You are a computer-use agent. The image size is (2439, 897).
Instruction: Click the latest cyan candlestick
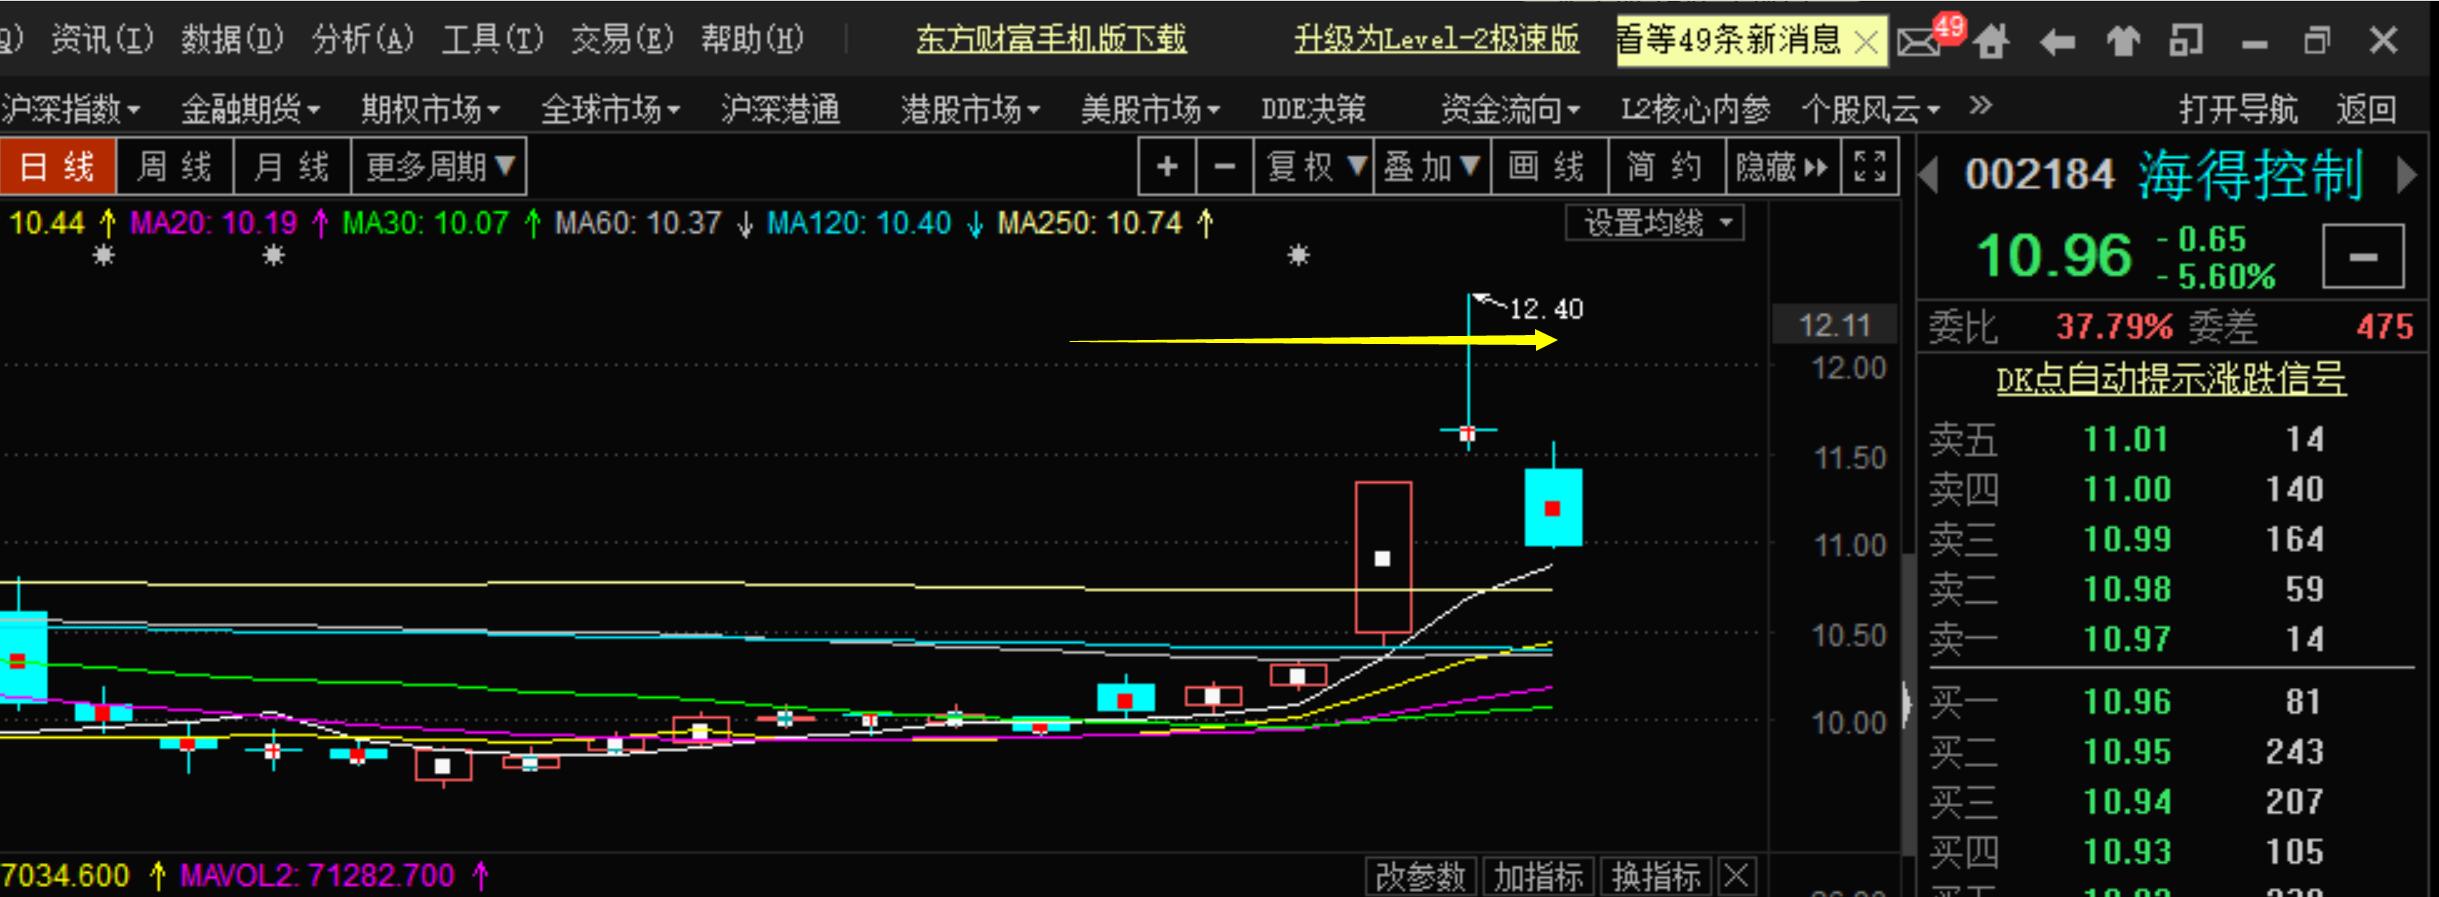tap(1553, 507)
